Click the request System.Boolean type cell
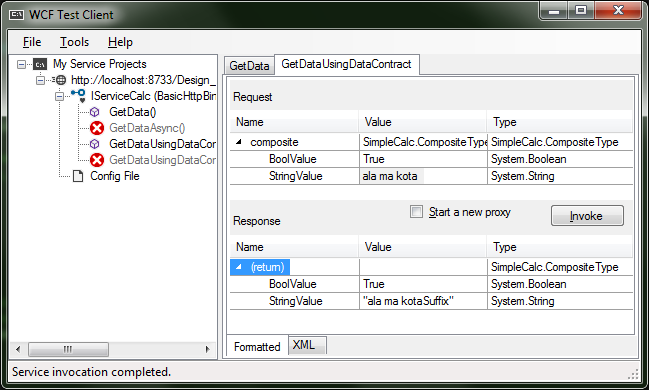 pyautogui.click(x=560, y=159)
